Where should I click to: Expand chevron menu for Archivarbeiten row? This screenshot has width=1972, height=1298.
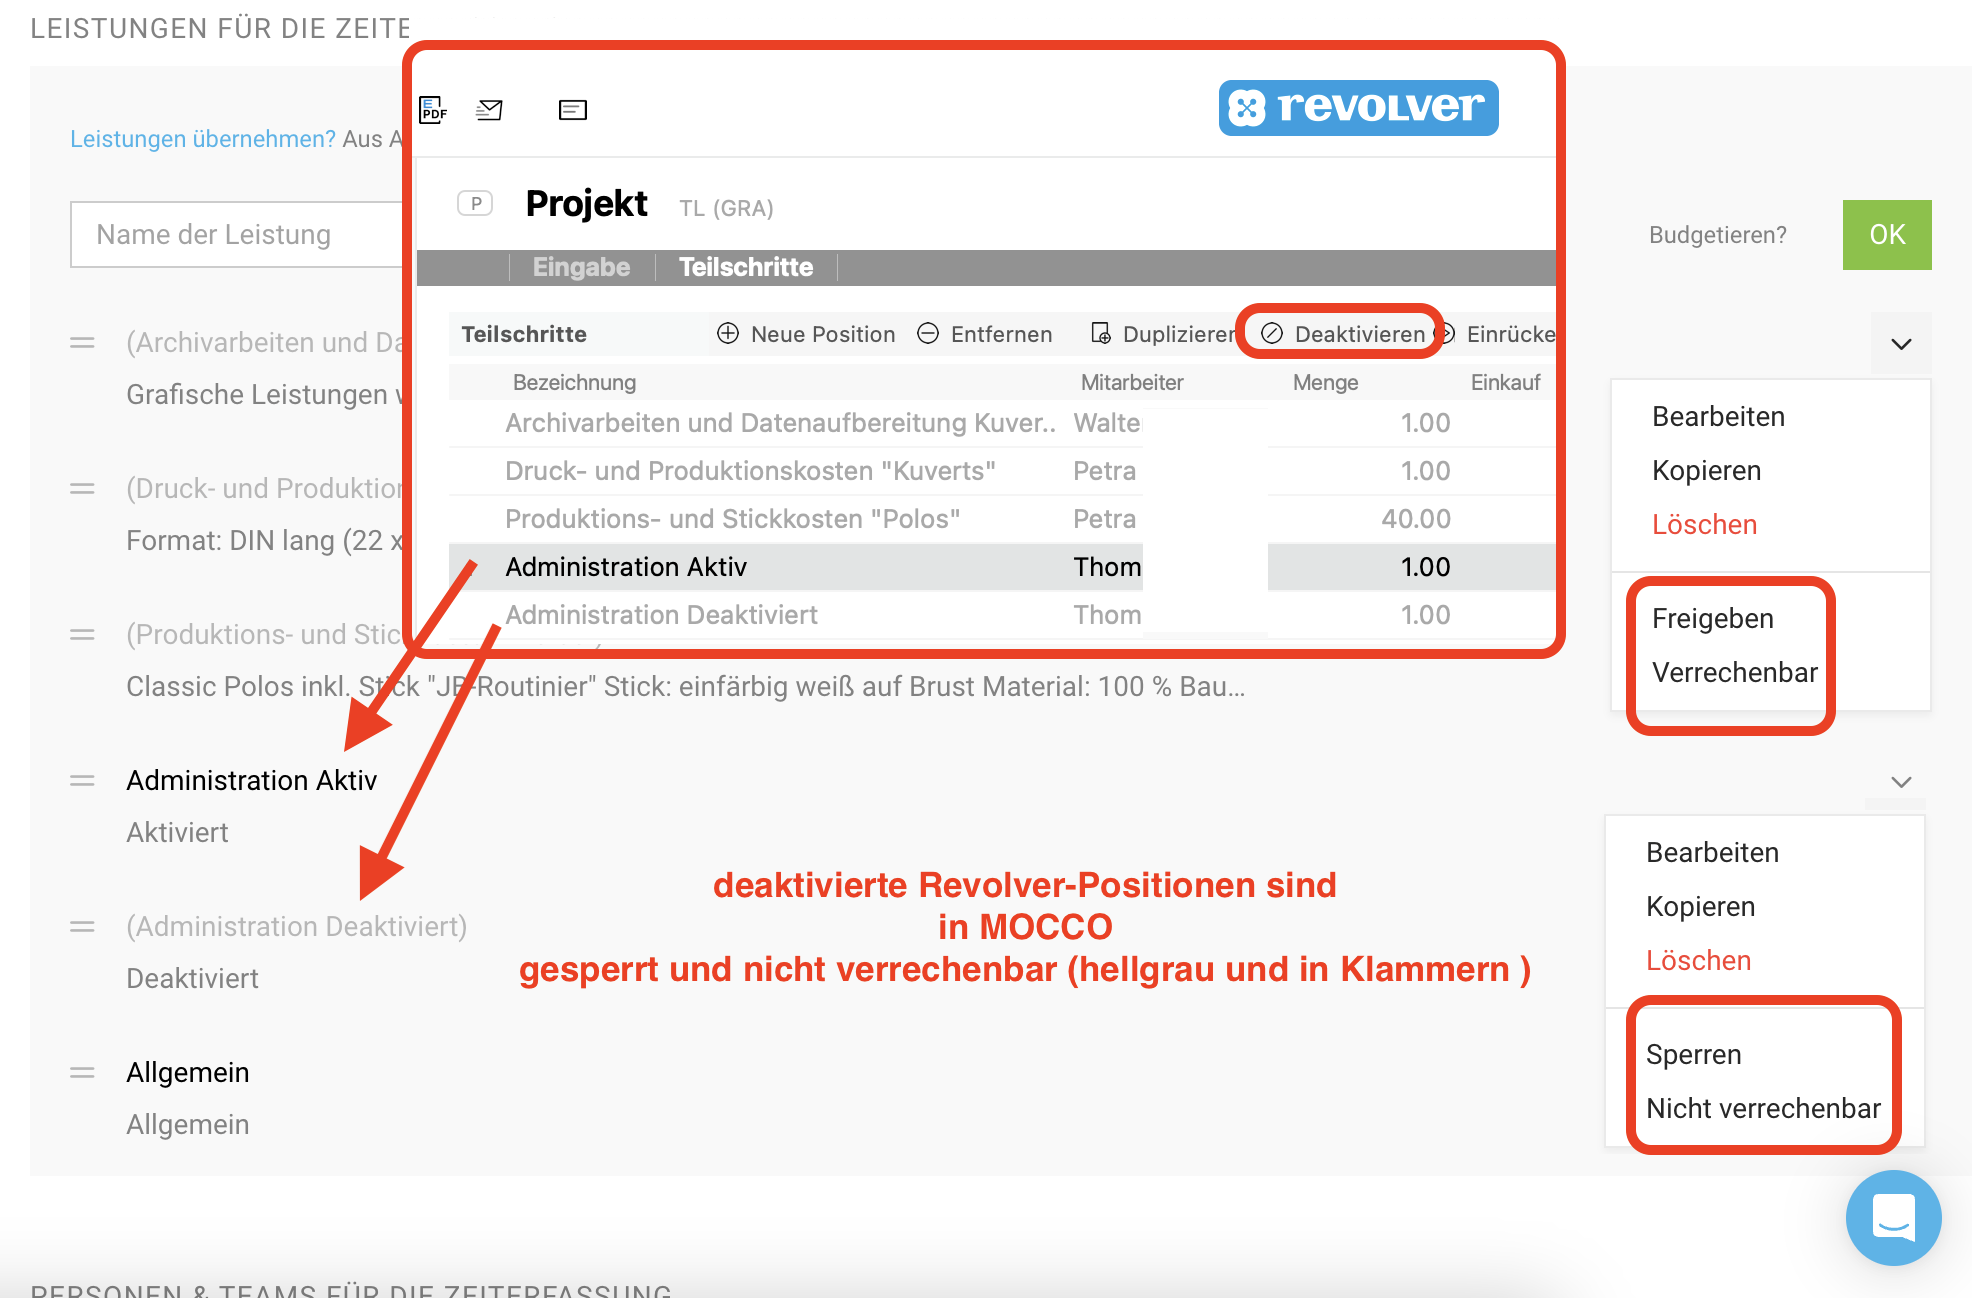point(1901,344)
